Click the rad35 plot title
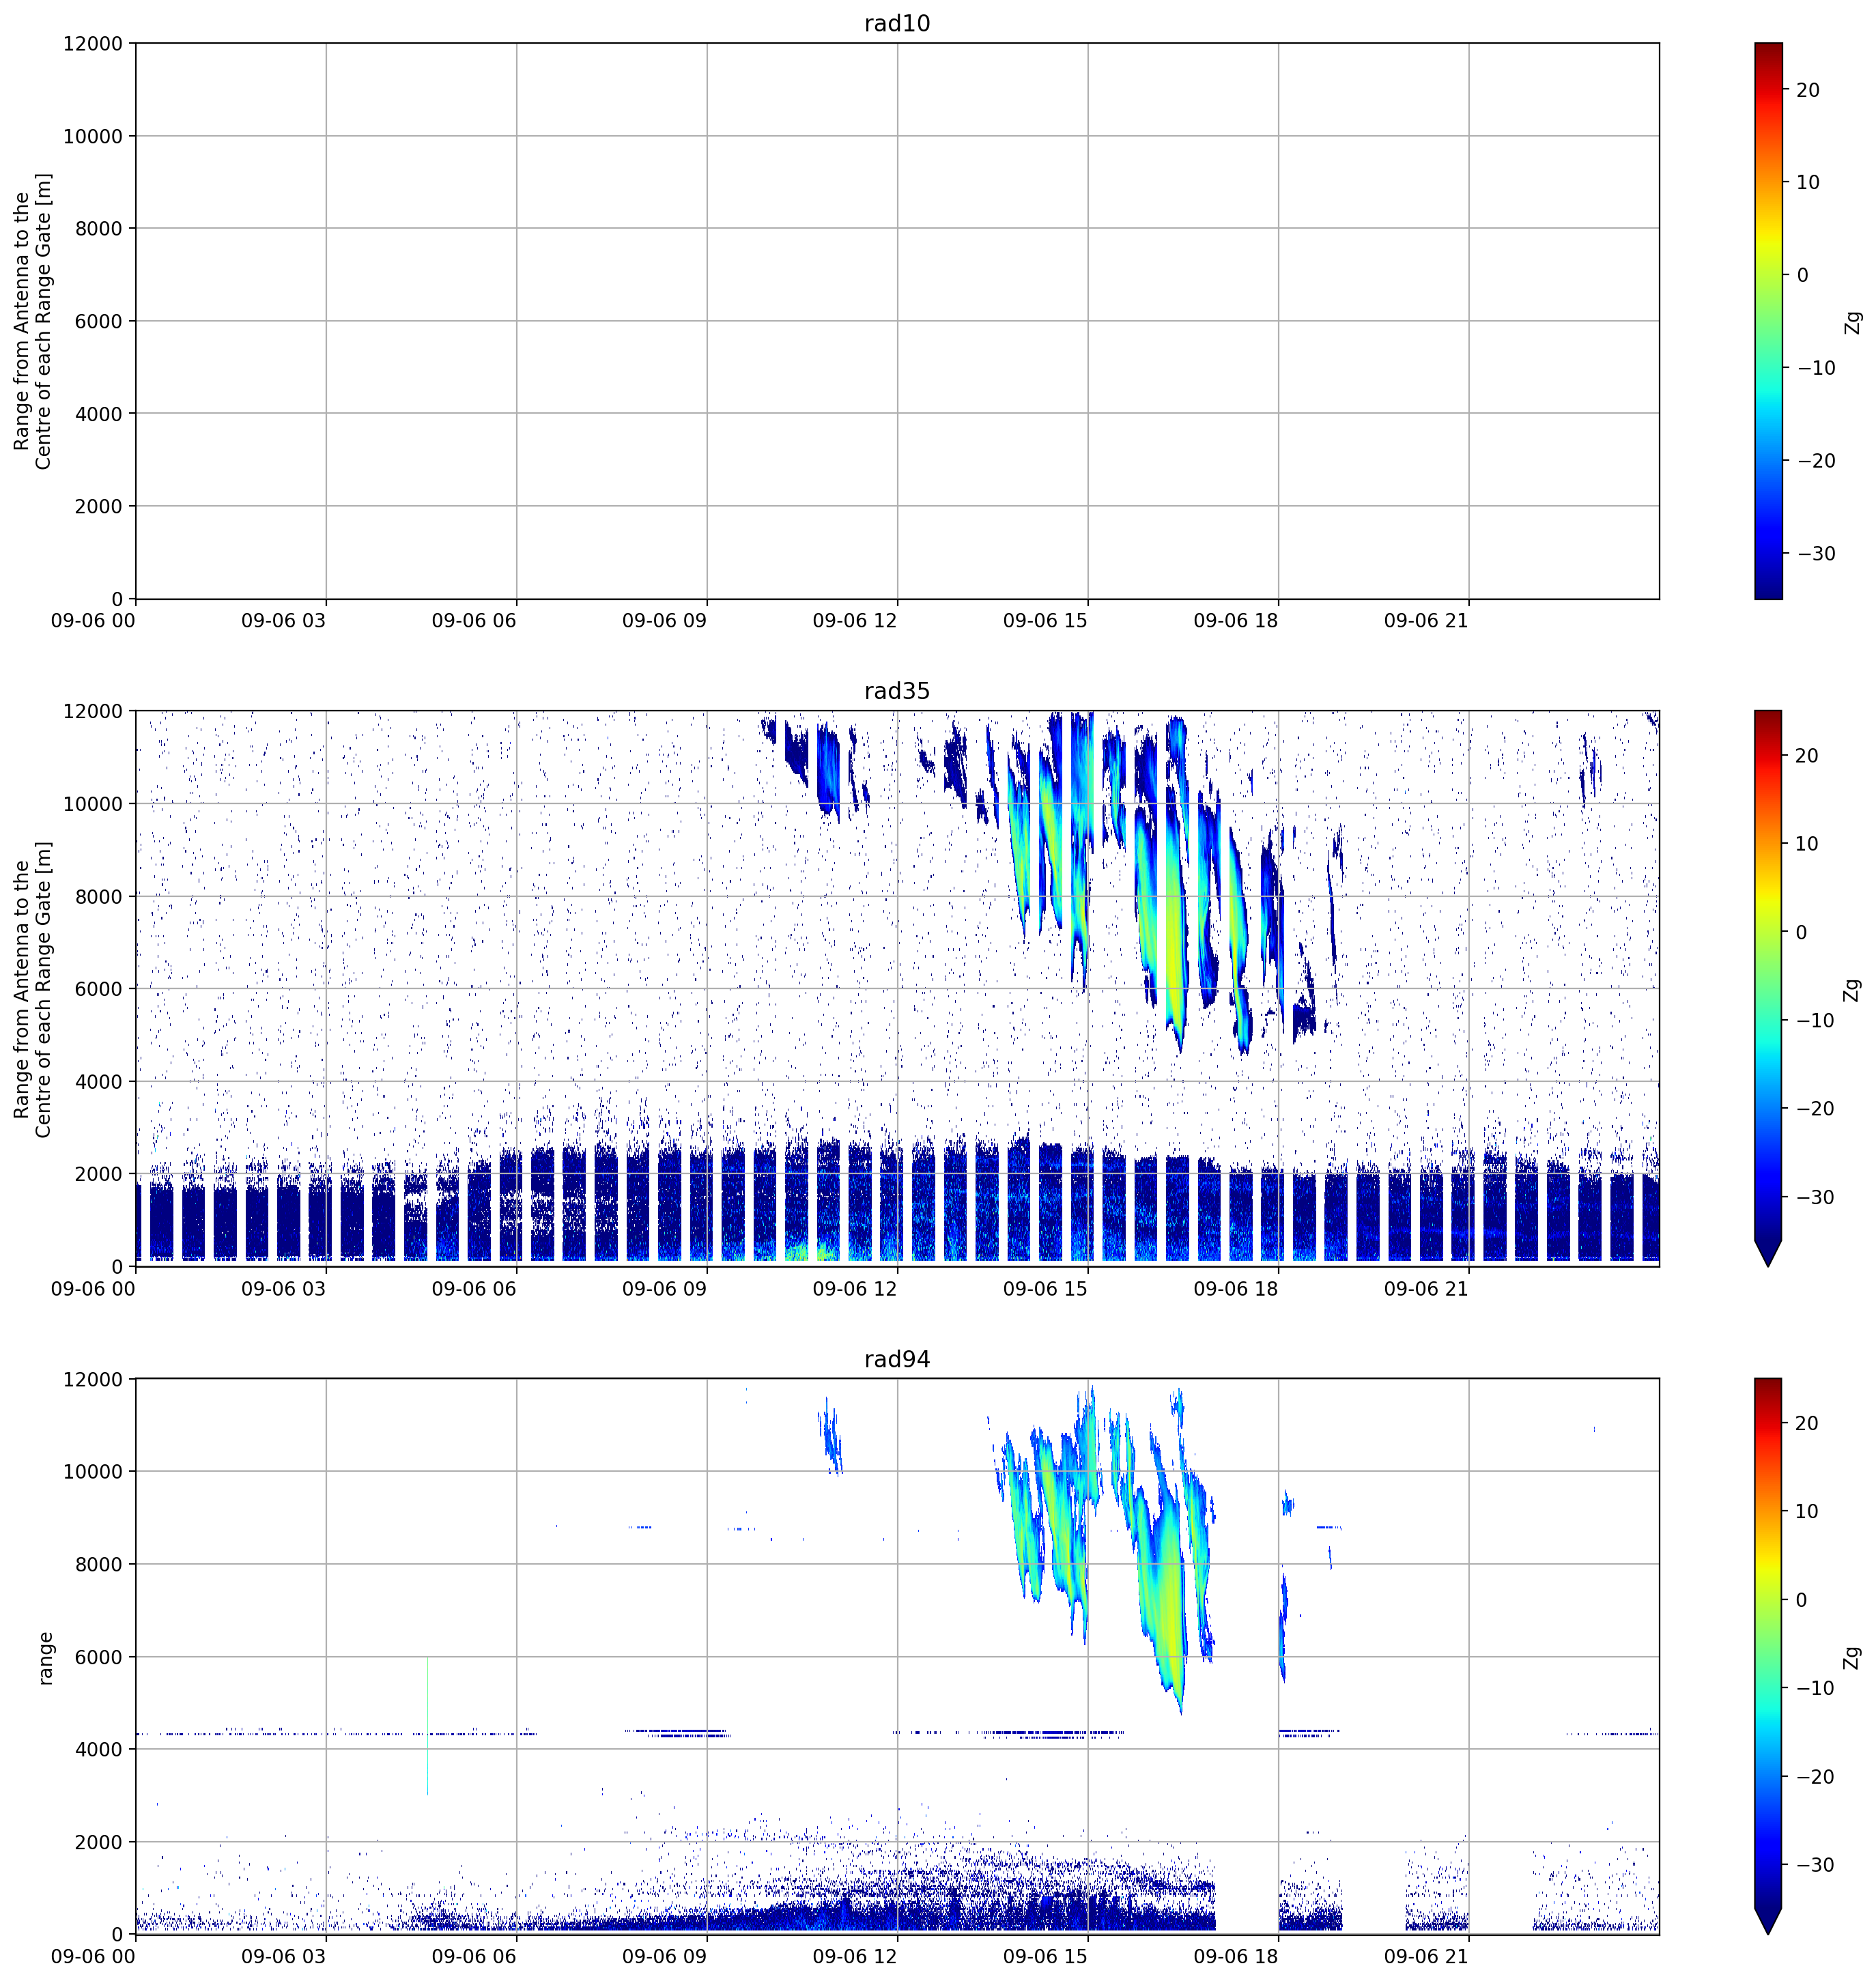Viewport: 1876px width, 1981px height. click(x=897, y=691)
